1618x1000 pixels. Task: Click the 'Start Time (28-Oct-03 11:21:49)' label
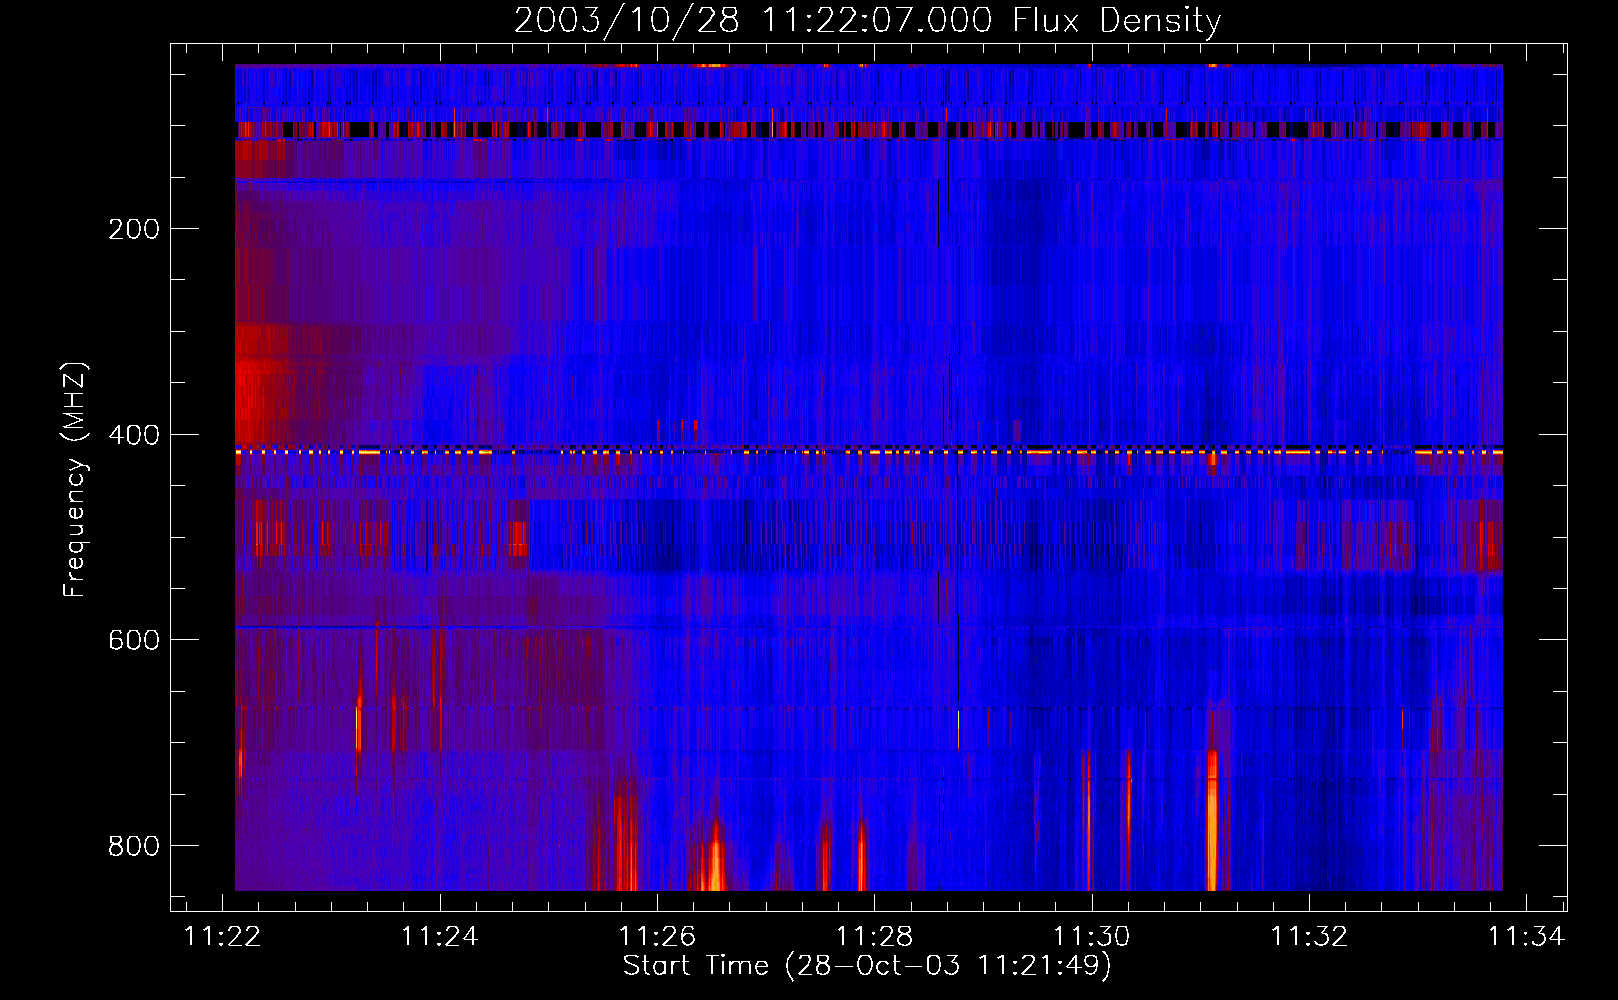click(x=867, y=966)
